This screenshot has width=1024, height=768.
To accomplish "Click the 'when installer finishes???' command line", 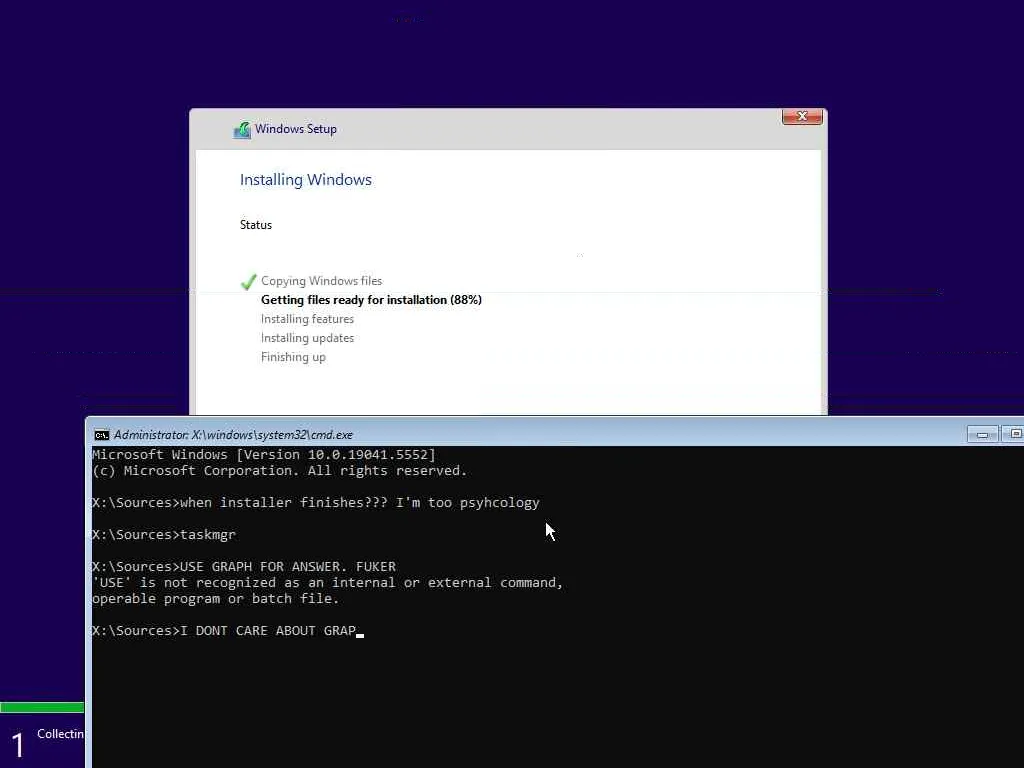I will pyautogui.click(x=315, y=503).
